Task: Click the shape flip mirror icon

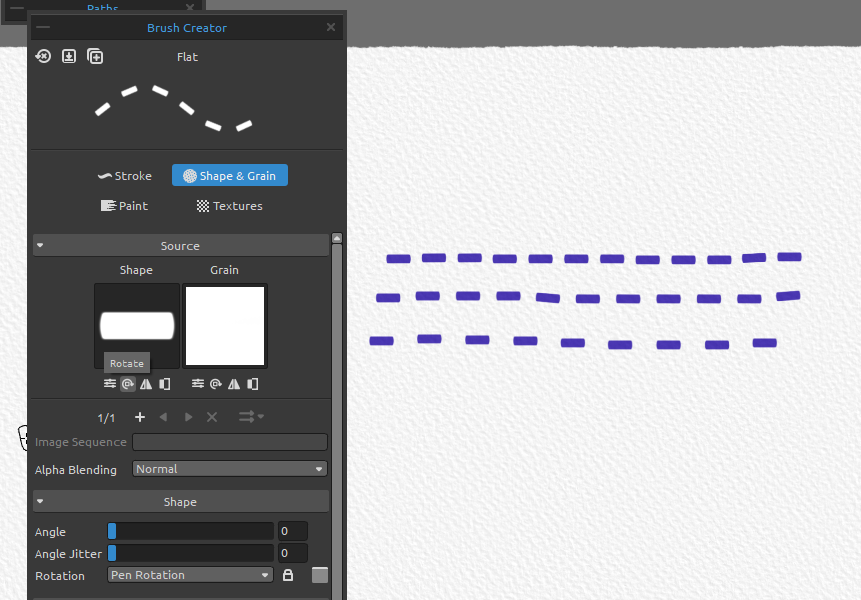Action: 145,383
